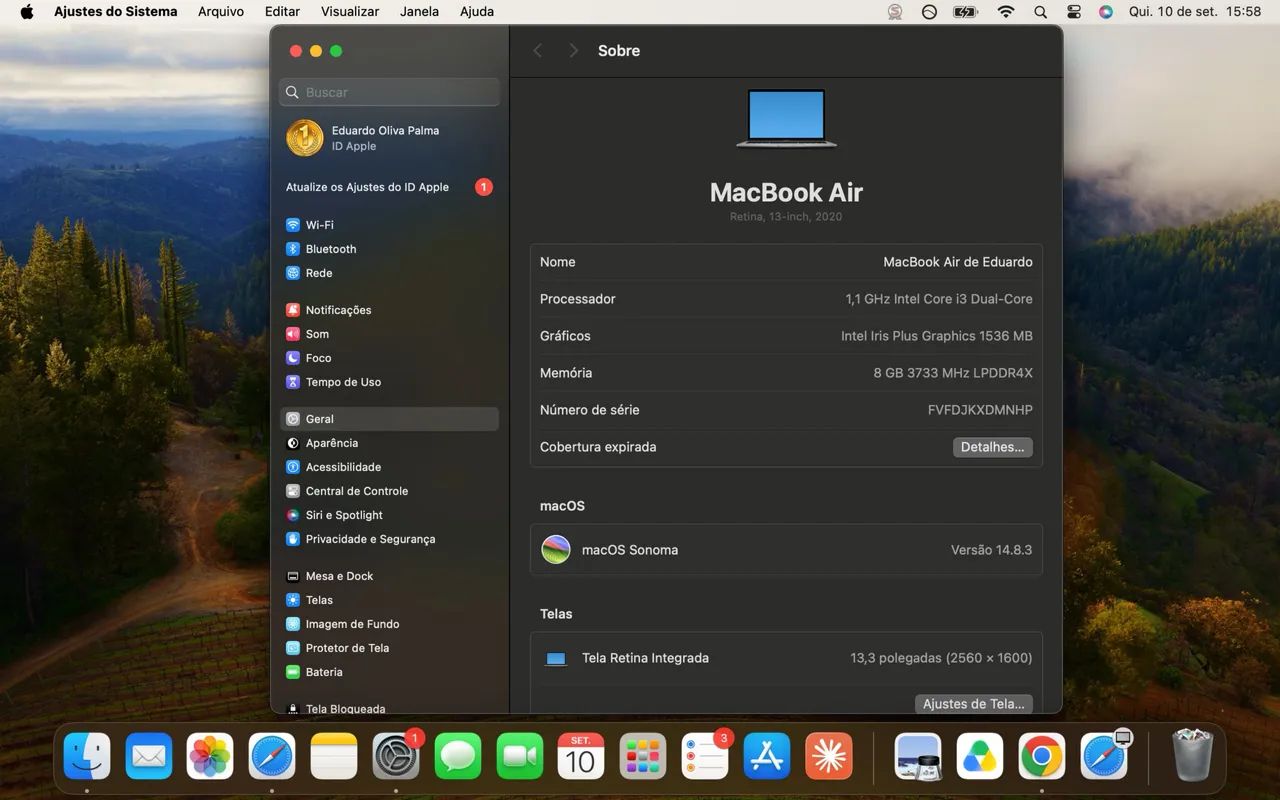Screen dimensions: 1280x800
Task: Open Photos app in the Dock
Action: (x=210, y=756)
